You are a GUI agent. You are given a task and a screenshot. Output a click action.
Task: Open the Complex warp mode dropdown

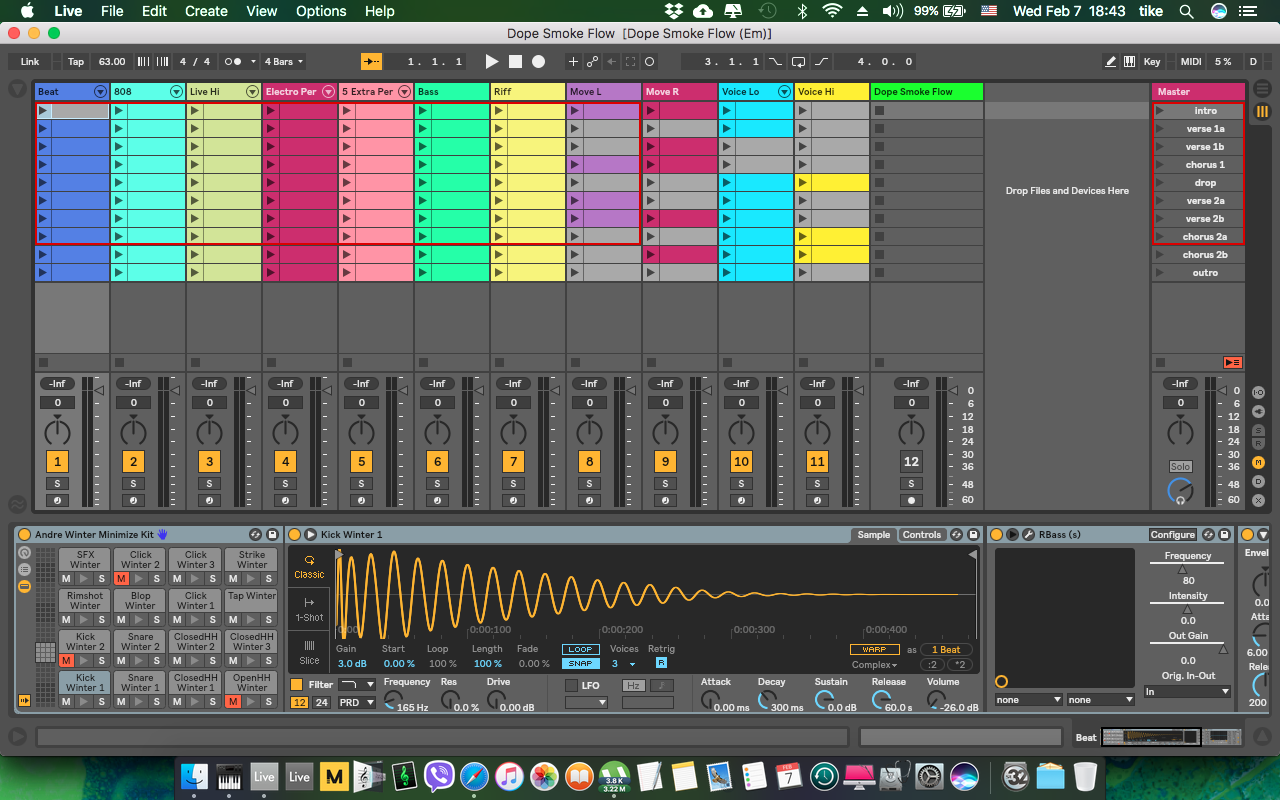(x=874, y=665)
